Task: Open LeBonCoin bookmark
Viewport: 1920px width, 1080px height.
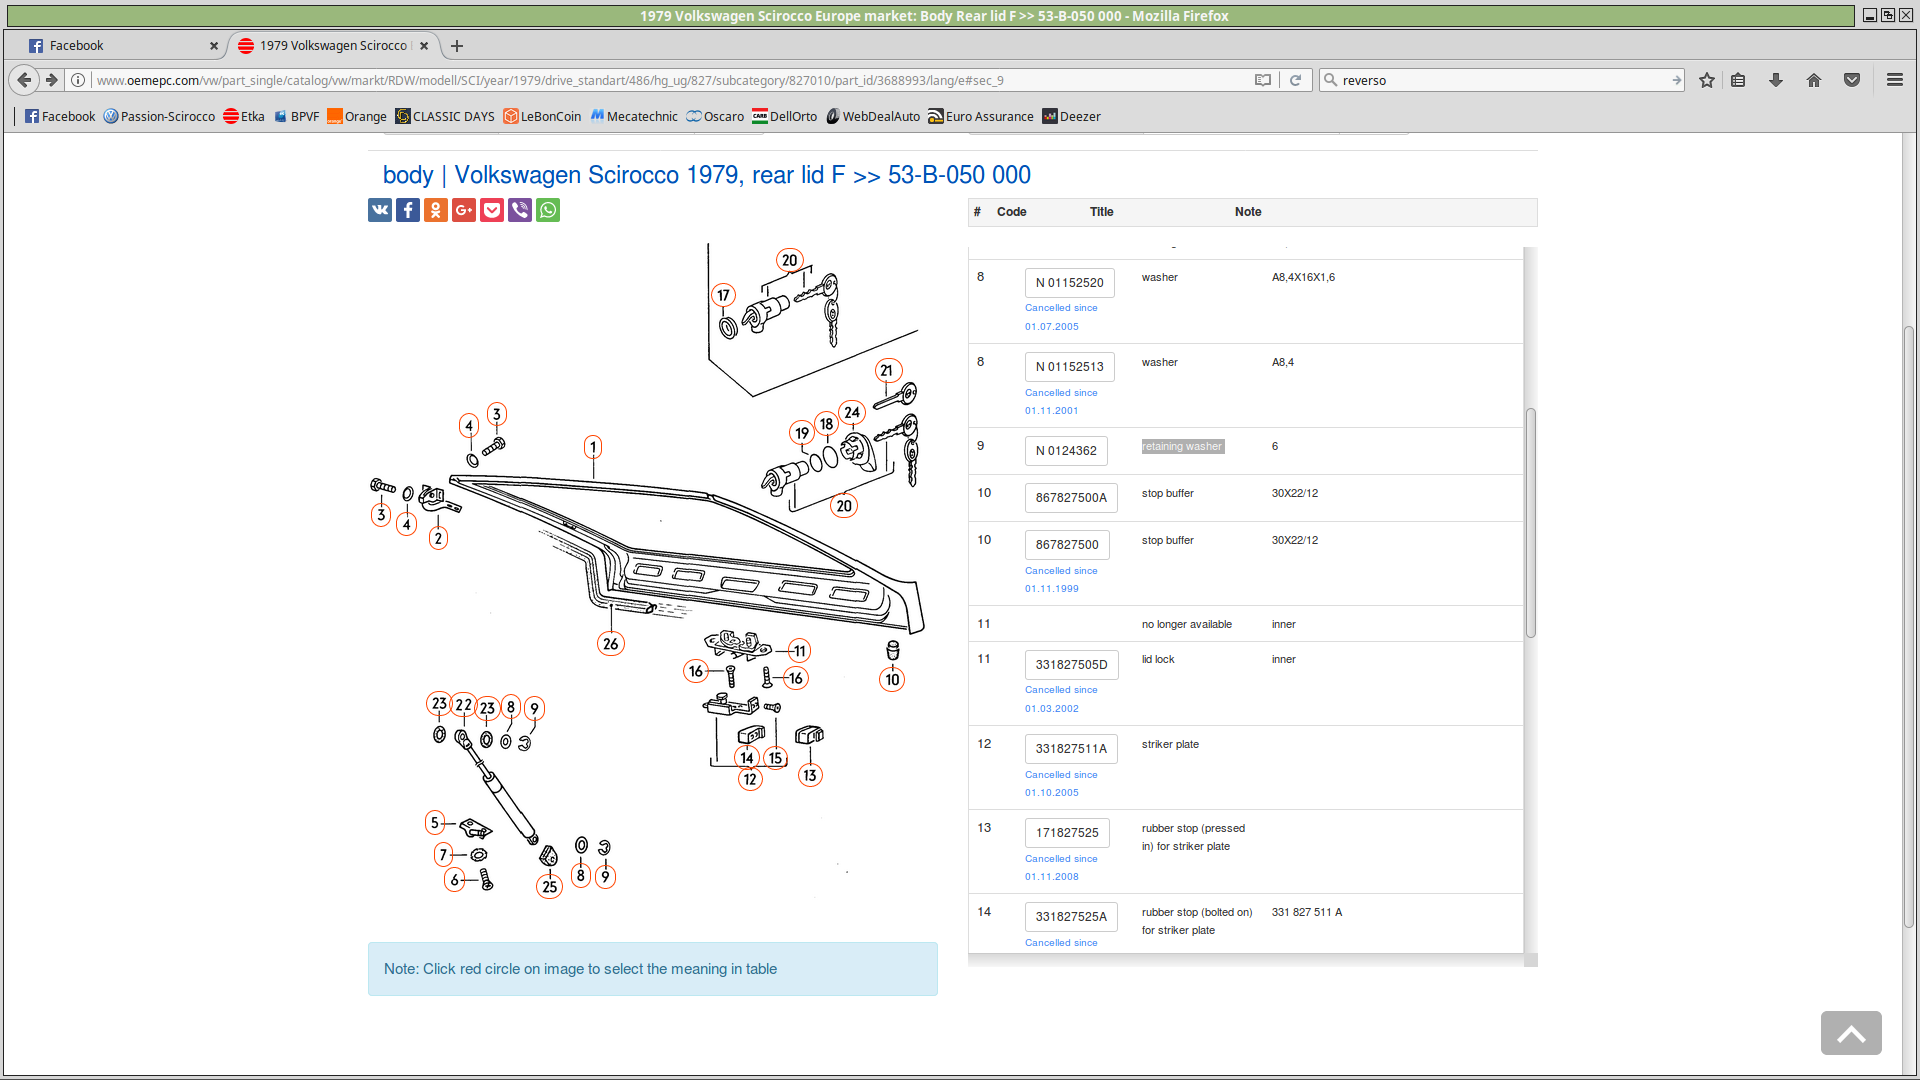Action: coord(542,116)
